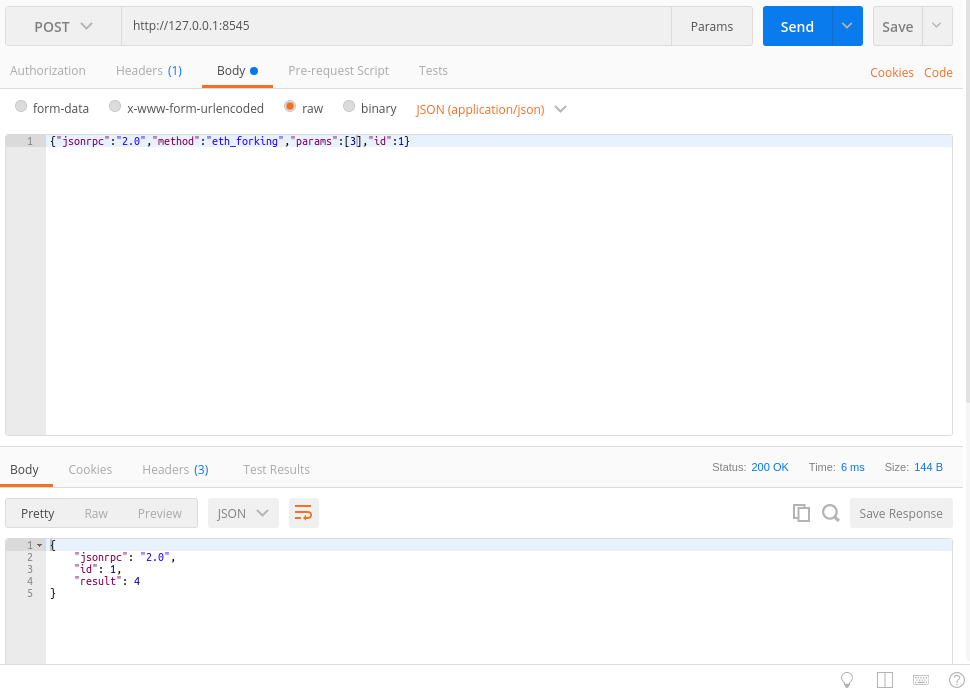This screenshot has width=970, height=693.
Task: Open the Tests tab
Action: point(433,71)
